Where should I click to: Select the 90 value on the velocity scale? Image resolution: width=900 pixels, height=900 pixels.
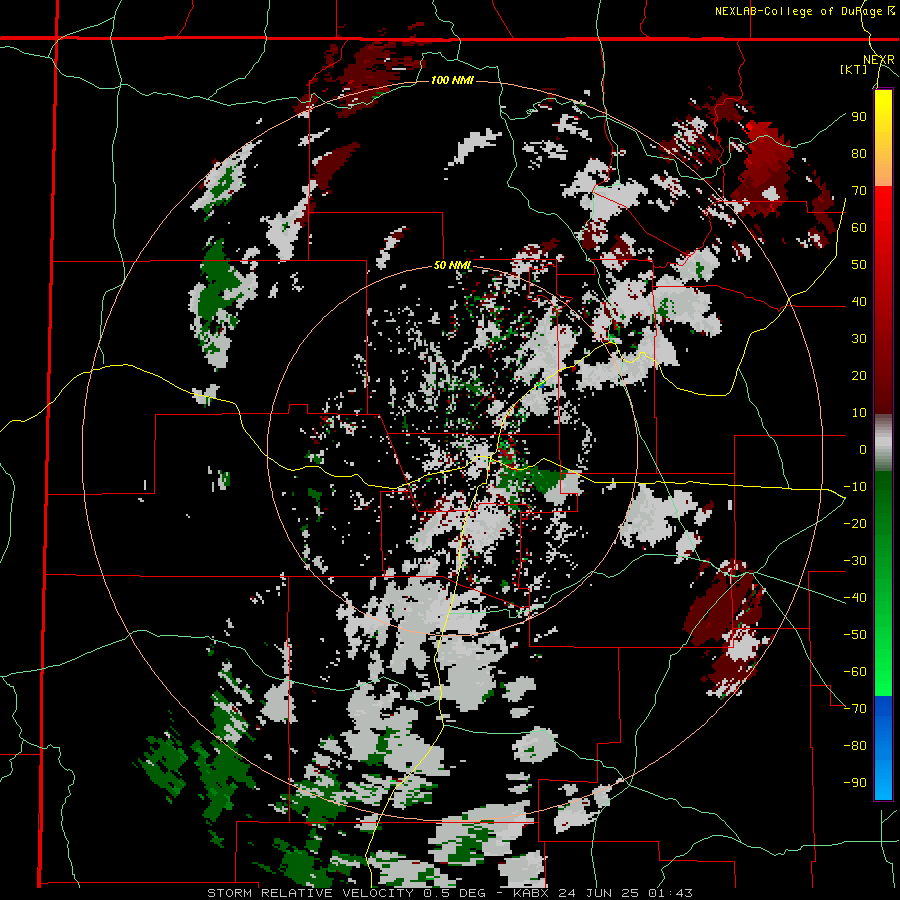point(859,117)
